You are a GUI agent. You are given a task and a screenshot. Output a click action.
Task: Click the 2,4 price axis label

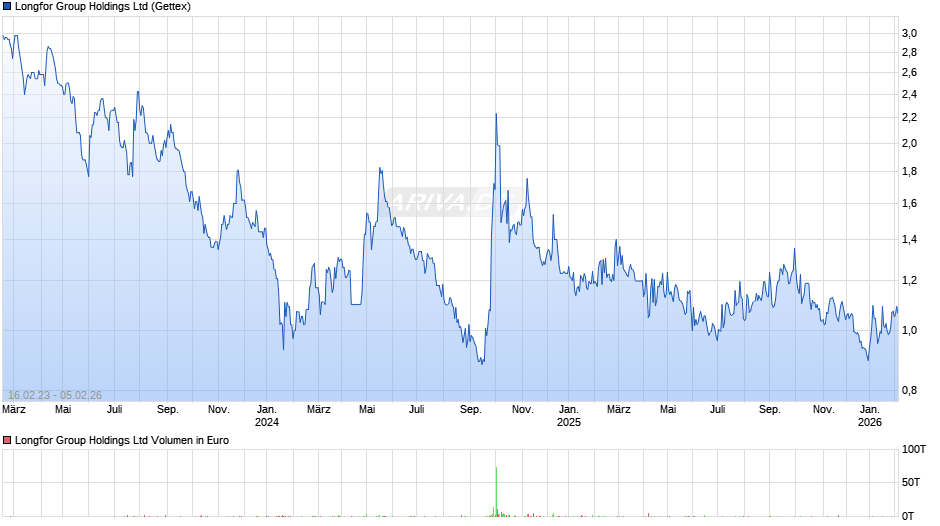[x=909, y=95]
